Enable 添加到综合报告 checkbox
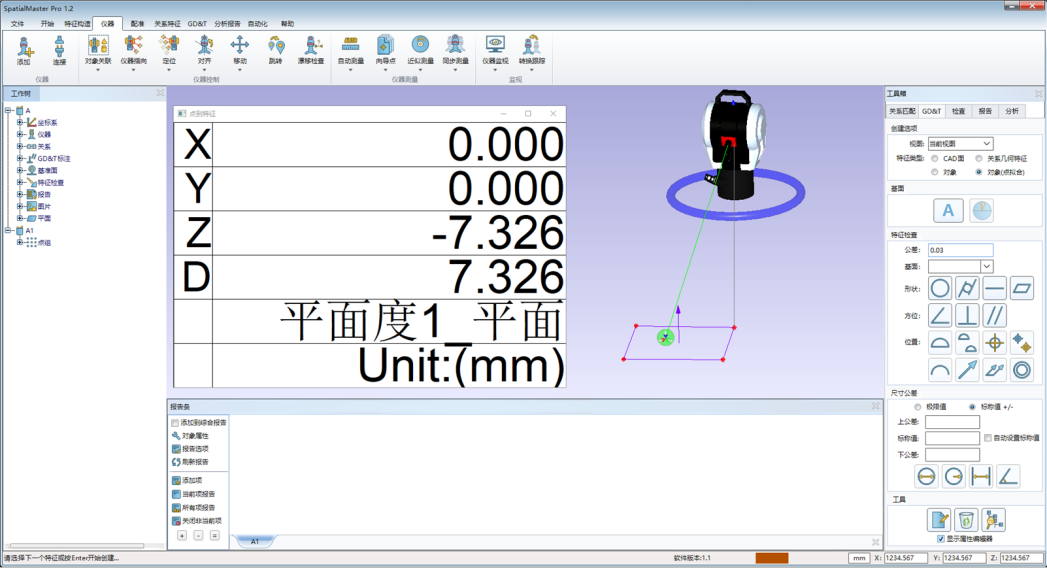The image size is (1047, 568). pyautogui.click(x=176, y=423)
